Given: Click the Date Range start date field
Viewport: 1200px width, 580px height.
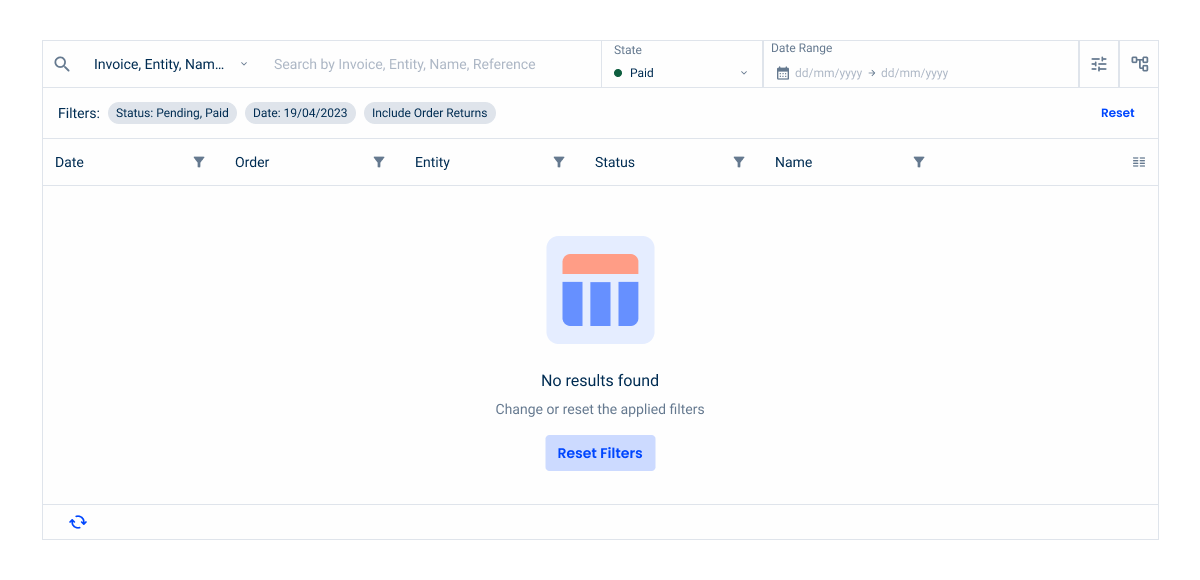Looking at the screenshot, I should 828,73.
